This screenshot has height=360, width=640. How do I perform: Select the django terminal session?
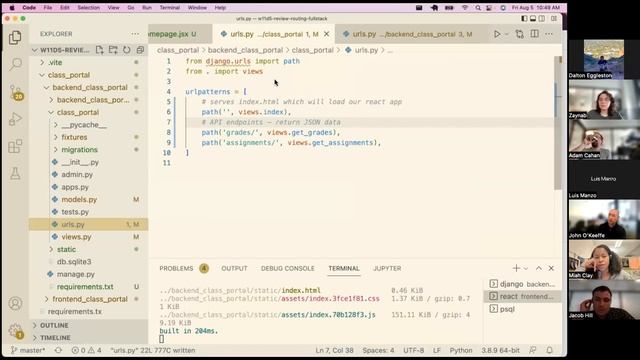(x=522, y=284)
